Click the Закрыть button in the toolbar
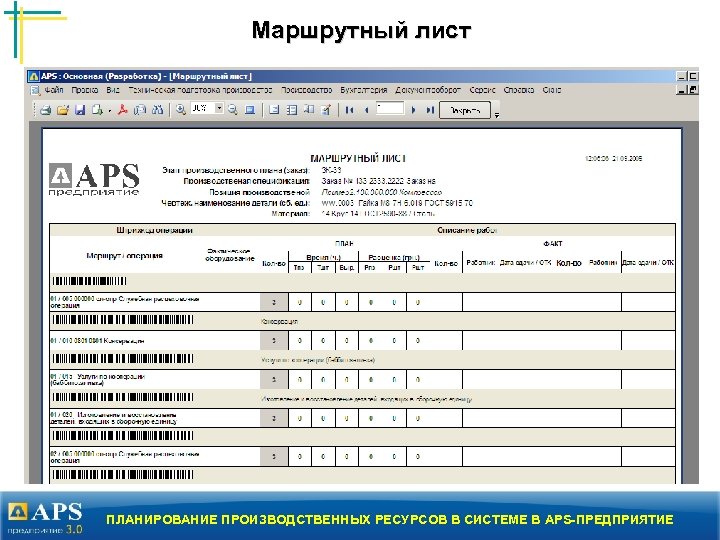 pos(465,111)
